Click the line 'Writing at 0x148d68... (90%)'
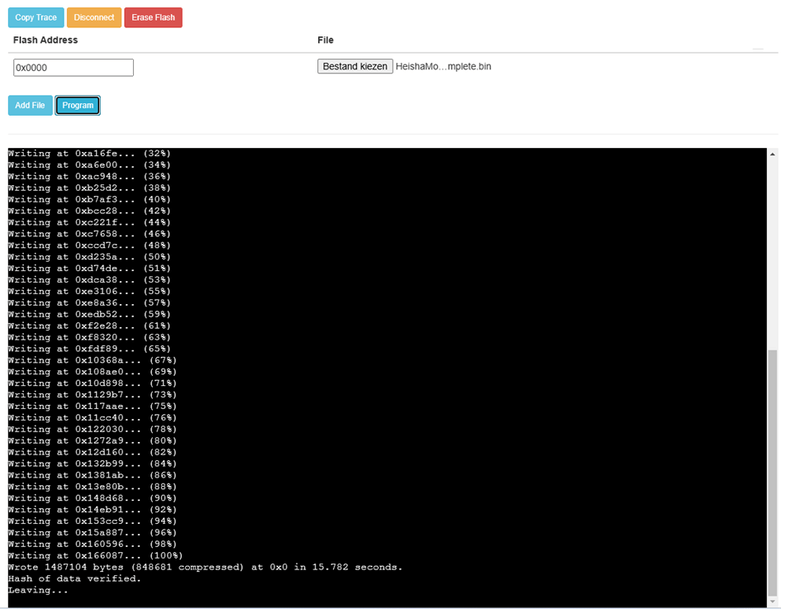800x609 pixels. [92, 498]
